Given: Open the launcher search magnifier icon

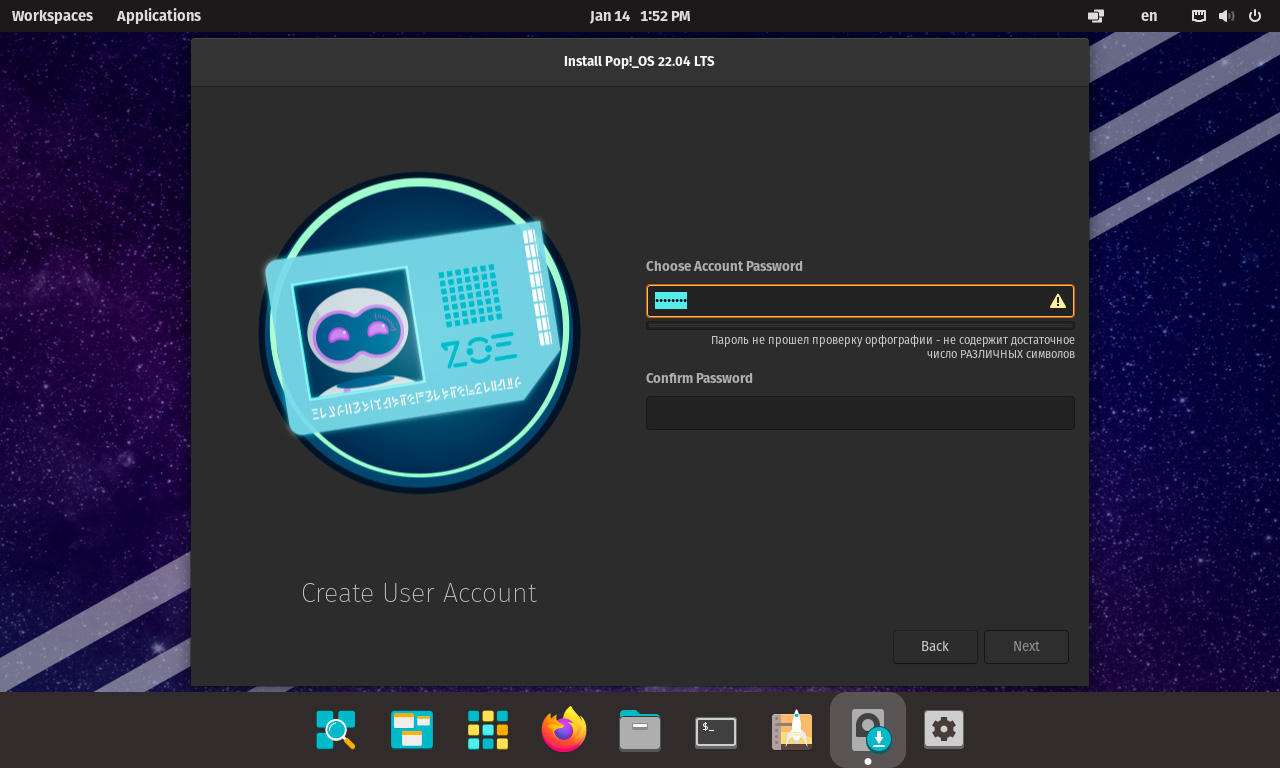Looking at the screenshot, I should coord(336,731).
